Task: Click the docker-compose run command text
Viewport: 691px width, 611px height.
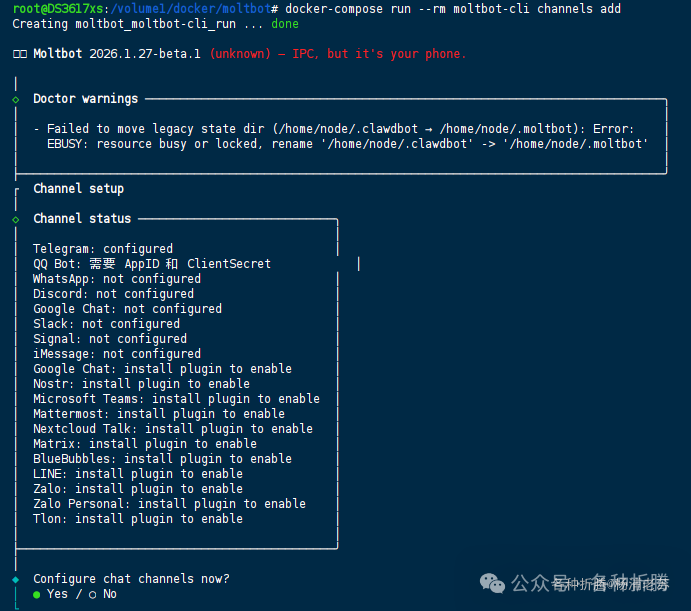Action: coord(452,9)
